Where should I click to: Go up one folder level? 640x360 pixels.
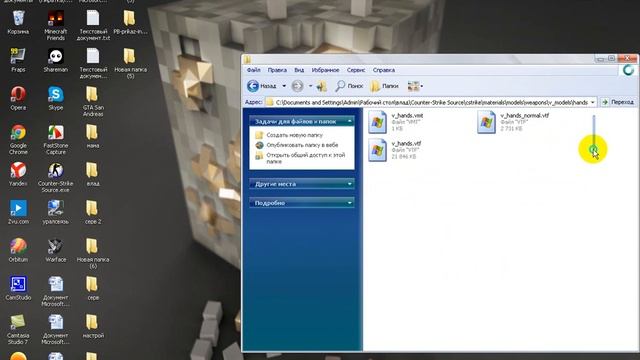click(322, 86)
